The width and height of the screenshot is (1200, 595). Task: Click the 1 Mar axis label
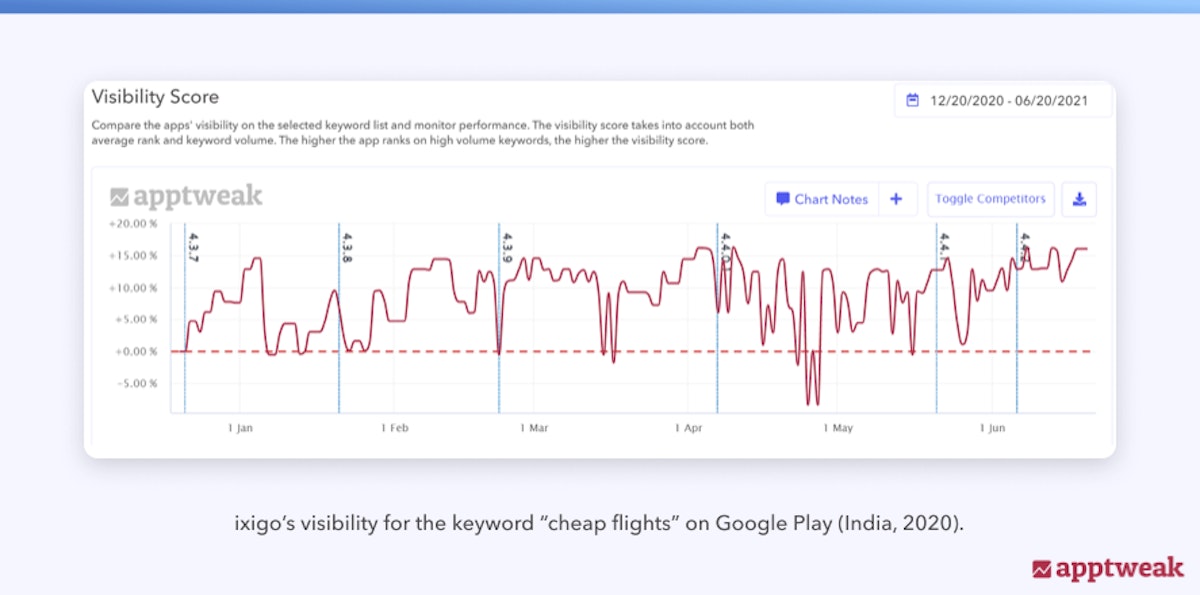533,428
